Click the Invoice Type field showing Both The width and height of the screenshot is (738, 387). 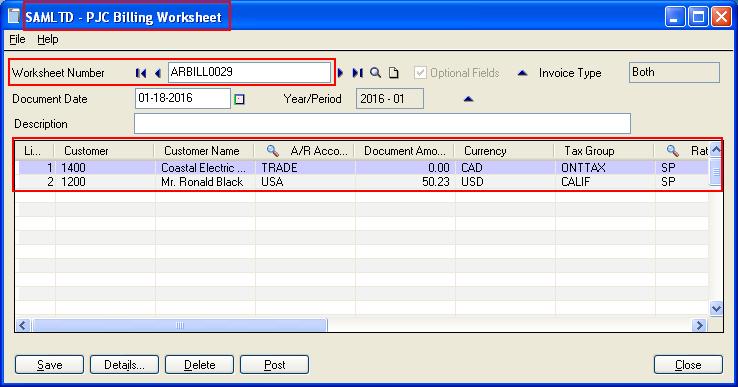(674, 73)
